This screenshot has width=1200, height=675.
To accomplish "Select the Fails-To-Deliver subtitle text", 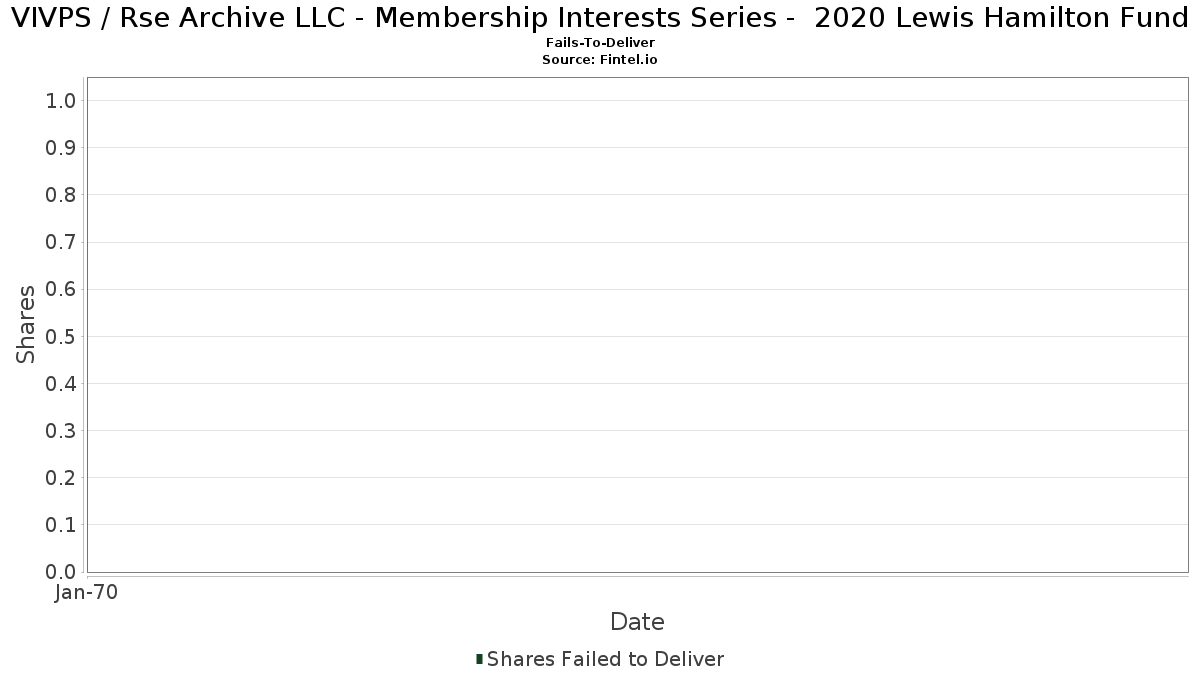I will tap(600, 44).
